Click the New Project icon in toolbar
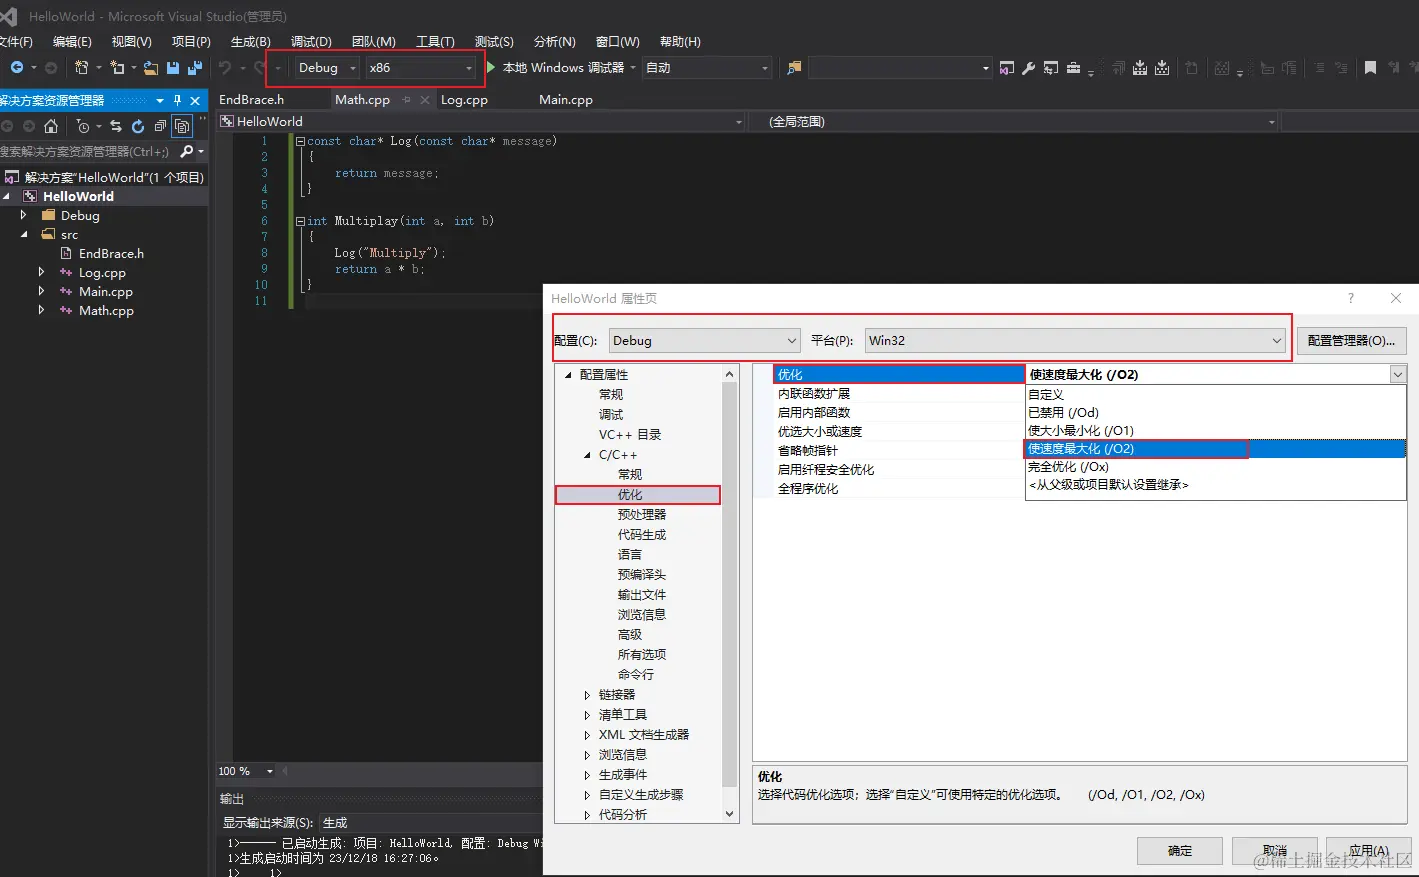The height and width of the screenshot is (877, 1419). [82, 68]
